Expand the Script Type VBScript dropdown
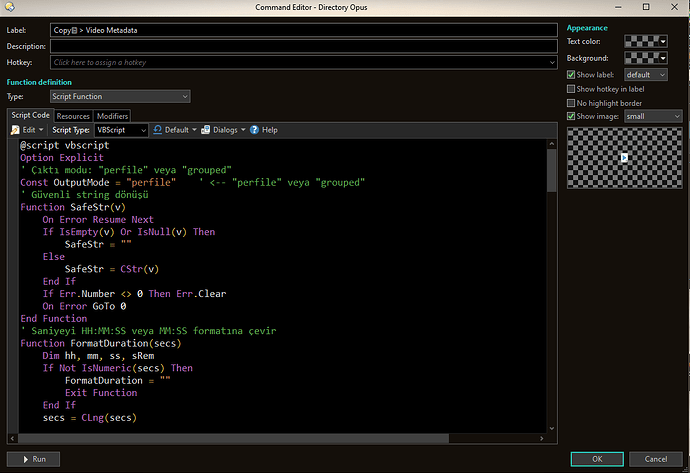Image resolution: width=690 pixels, height=473 pixels. tap(122, 130)
